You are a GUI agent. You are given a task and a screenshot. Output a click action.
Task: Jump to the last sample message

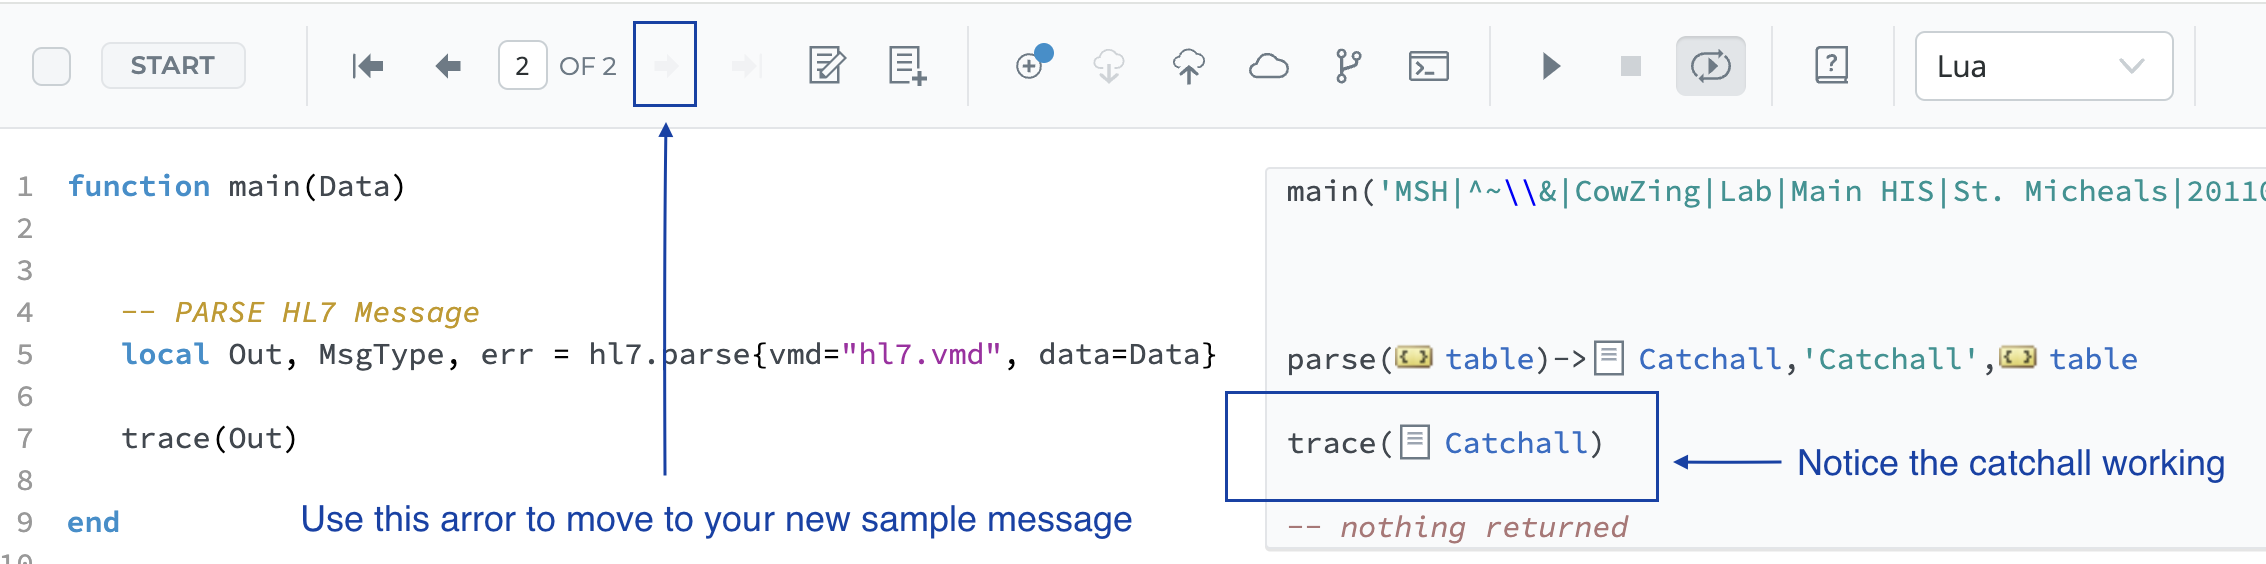(746, 66)
